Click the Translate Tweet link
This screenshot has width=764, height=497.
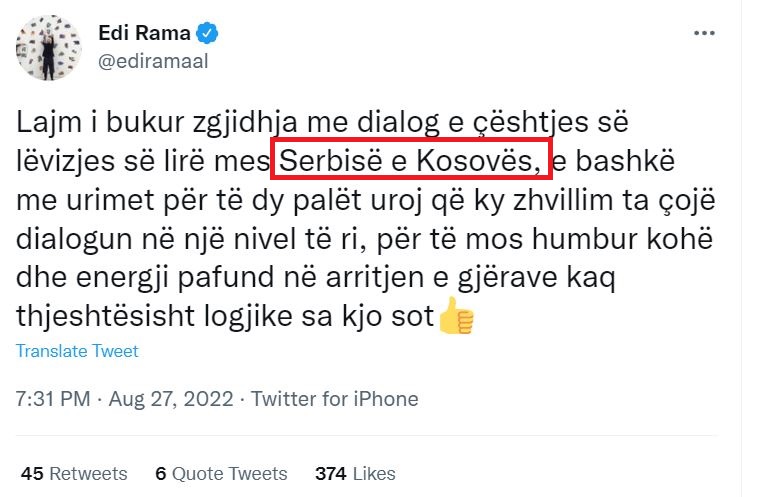77,351
